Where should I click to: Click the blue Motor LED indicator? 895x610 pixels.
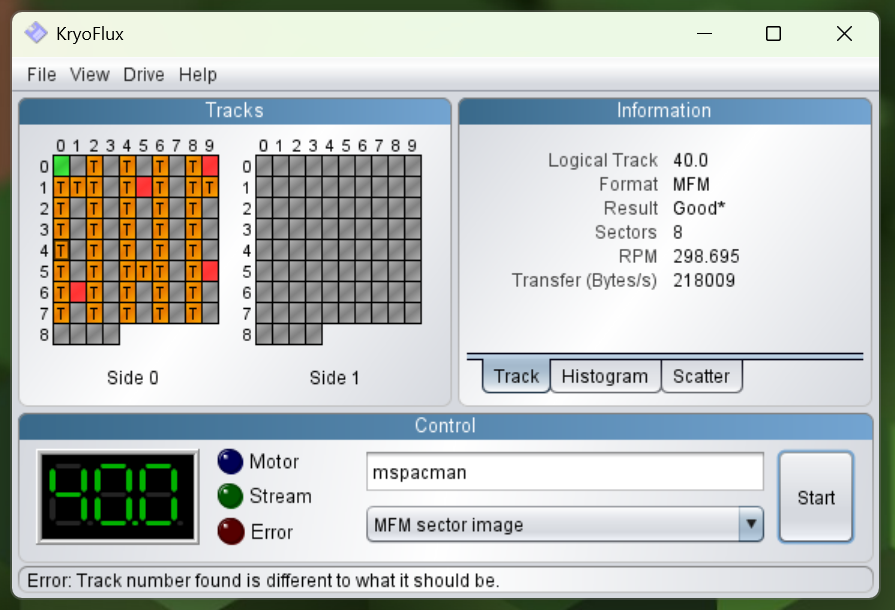tap(231, 462)
